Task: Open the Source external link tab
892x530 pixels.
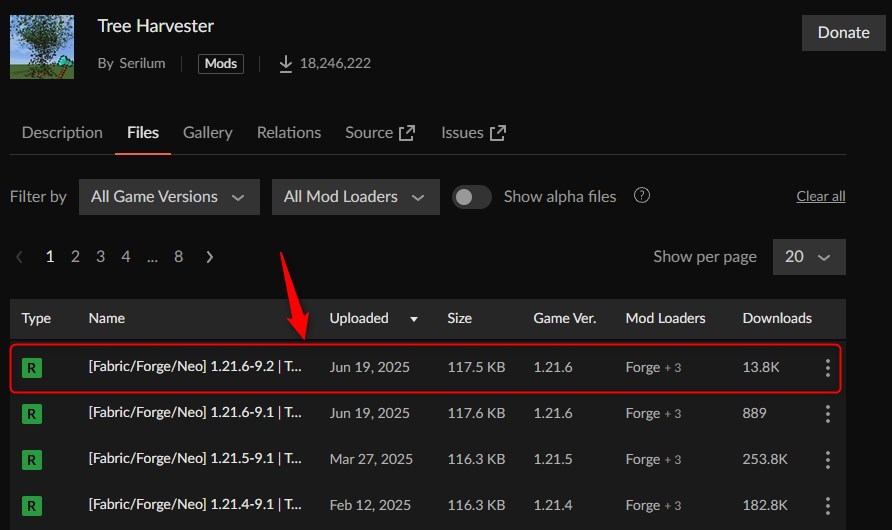Action: pos(380,132)
